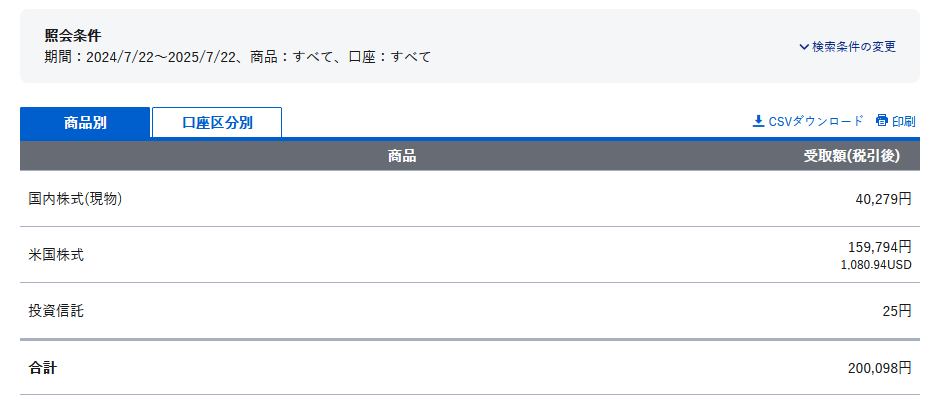Viewport: 942px width, 403px height.
Task: Open the 検索条件の変更 link text
Action: [854, 47]
